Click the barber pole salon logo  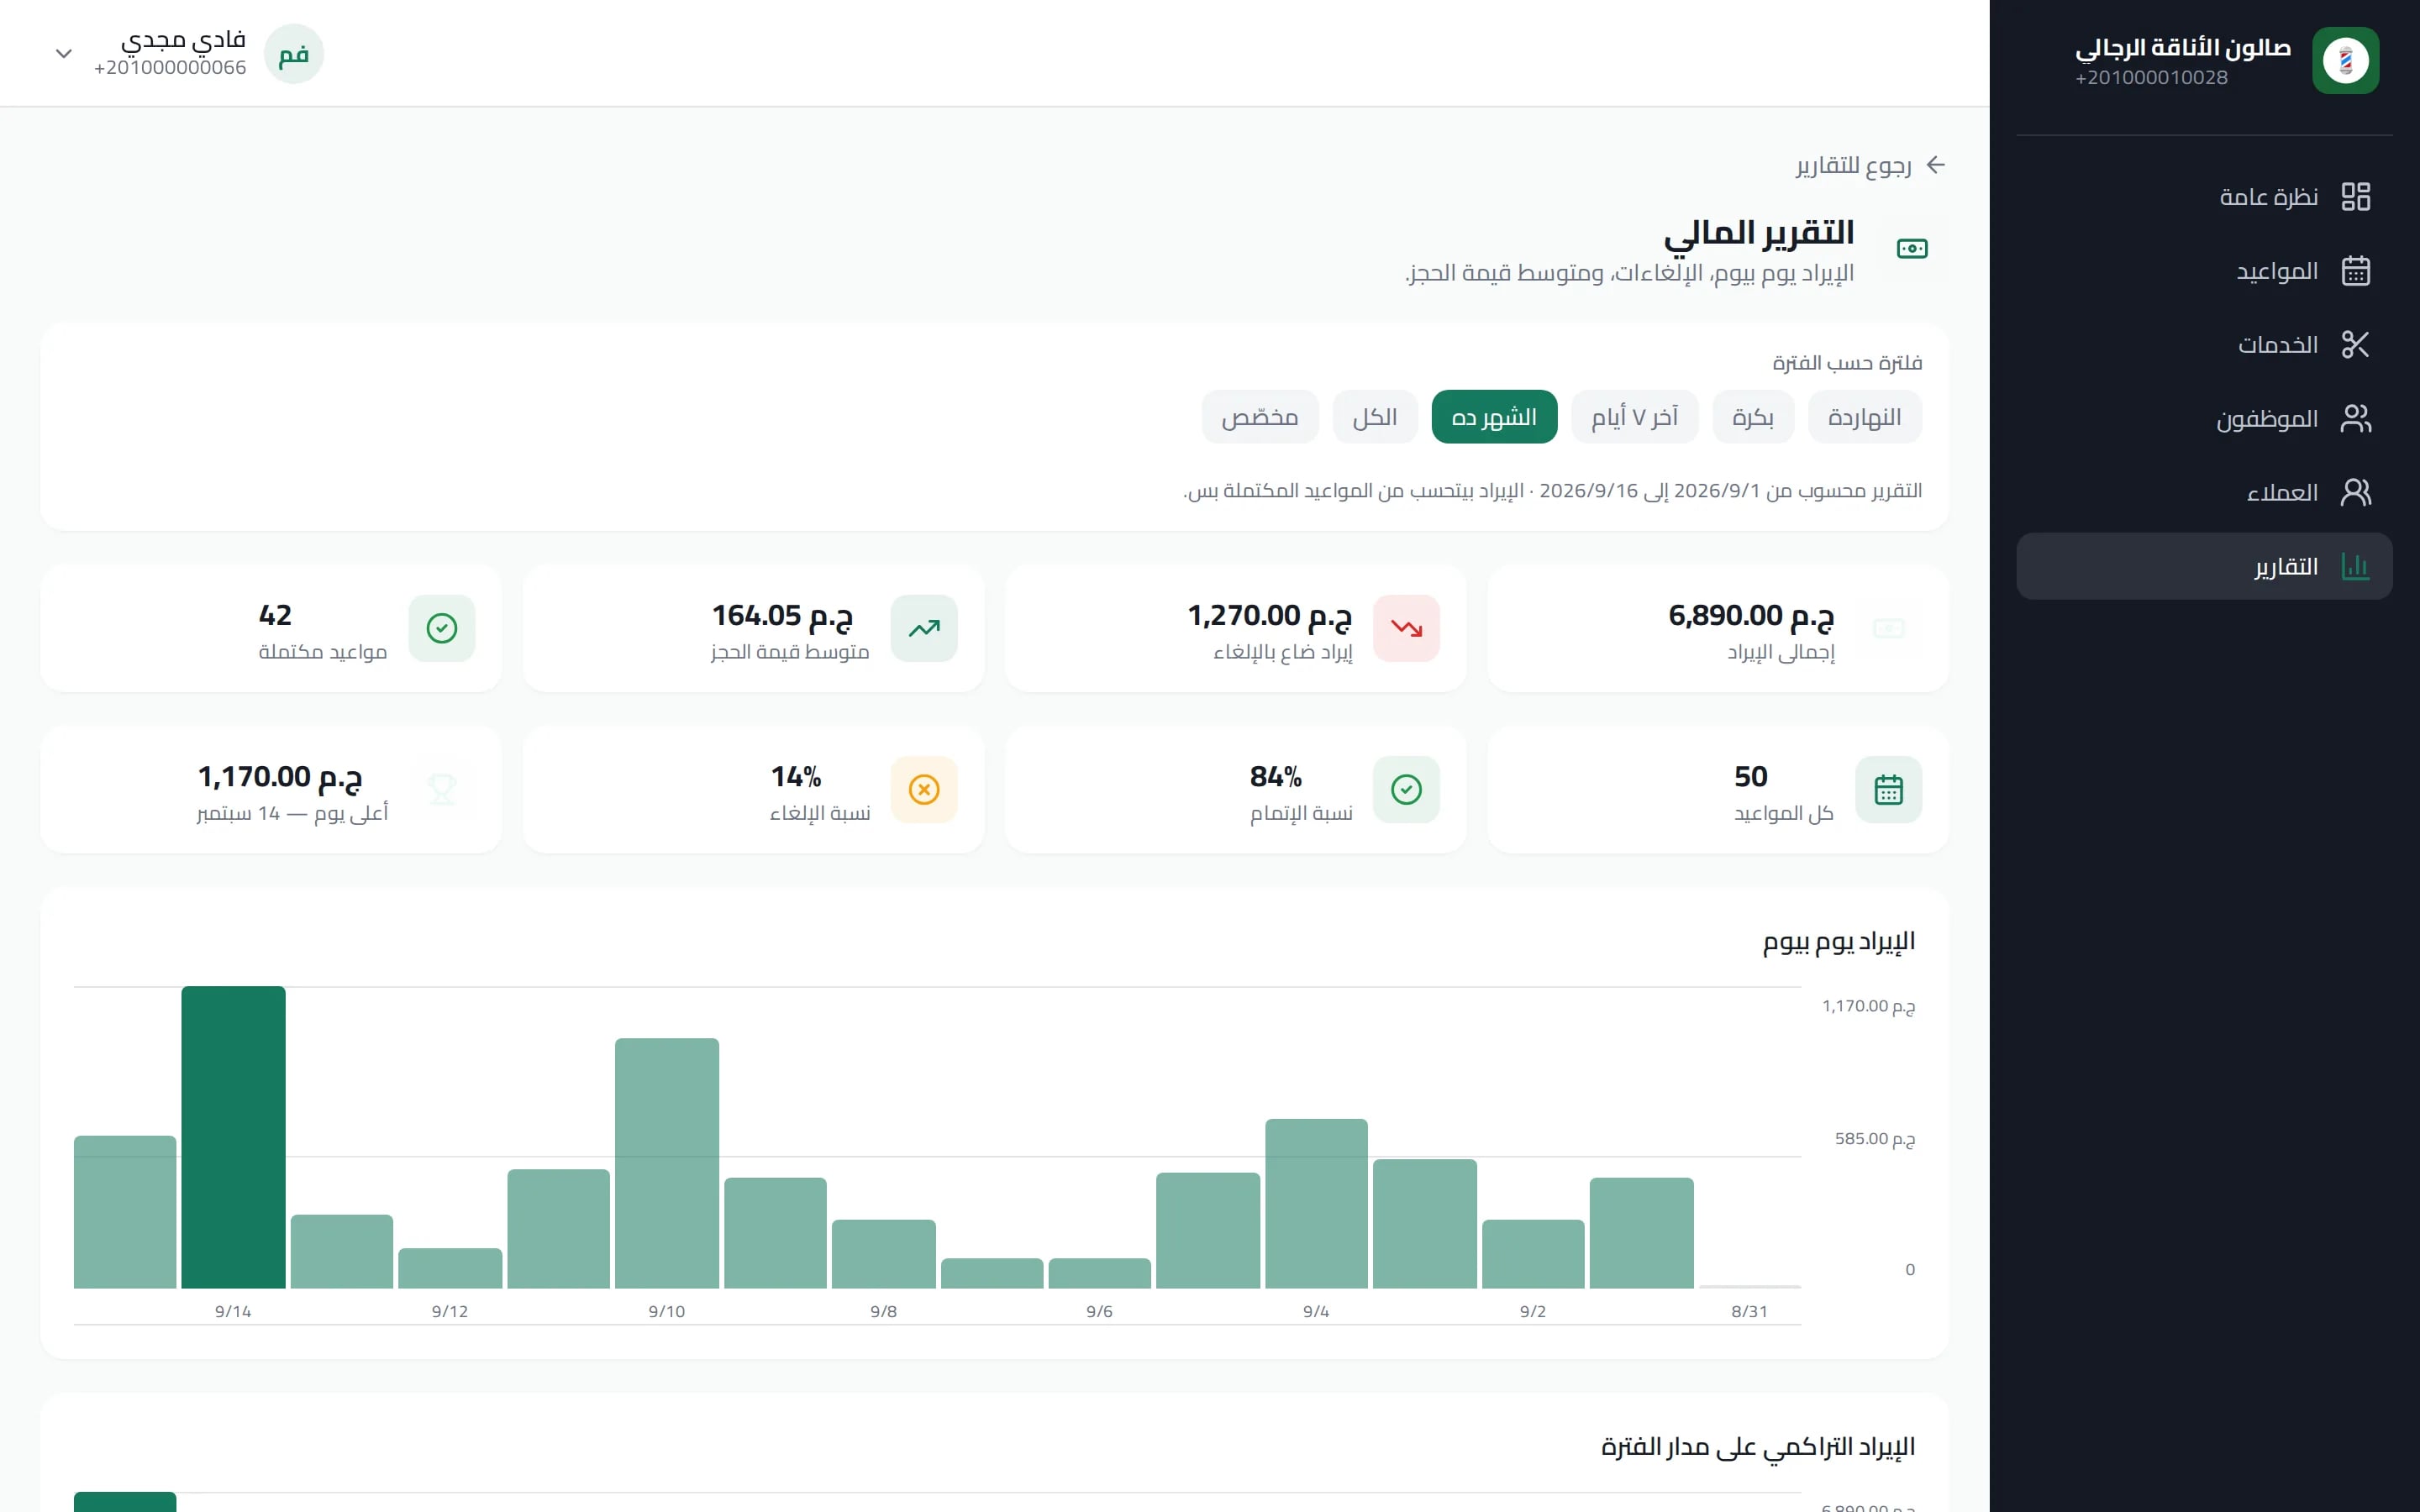tap(2345, 60)
